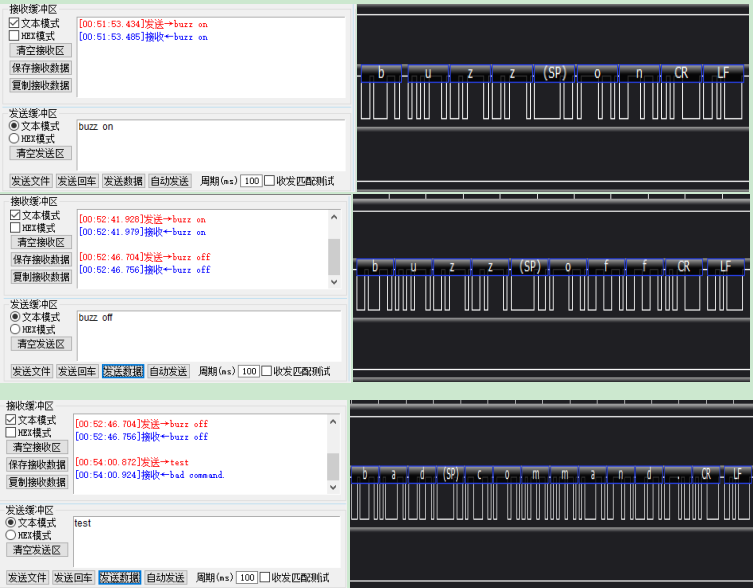The height and width of the screenshot is (588, 753).
Task: Click scroll-down arrow in bottom receive log
Action: [333, 487]
